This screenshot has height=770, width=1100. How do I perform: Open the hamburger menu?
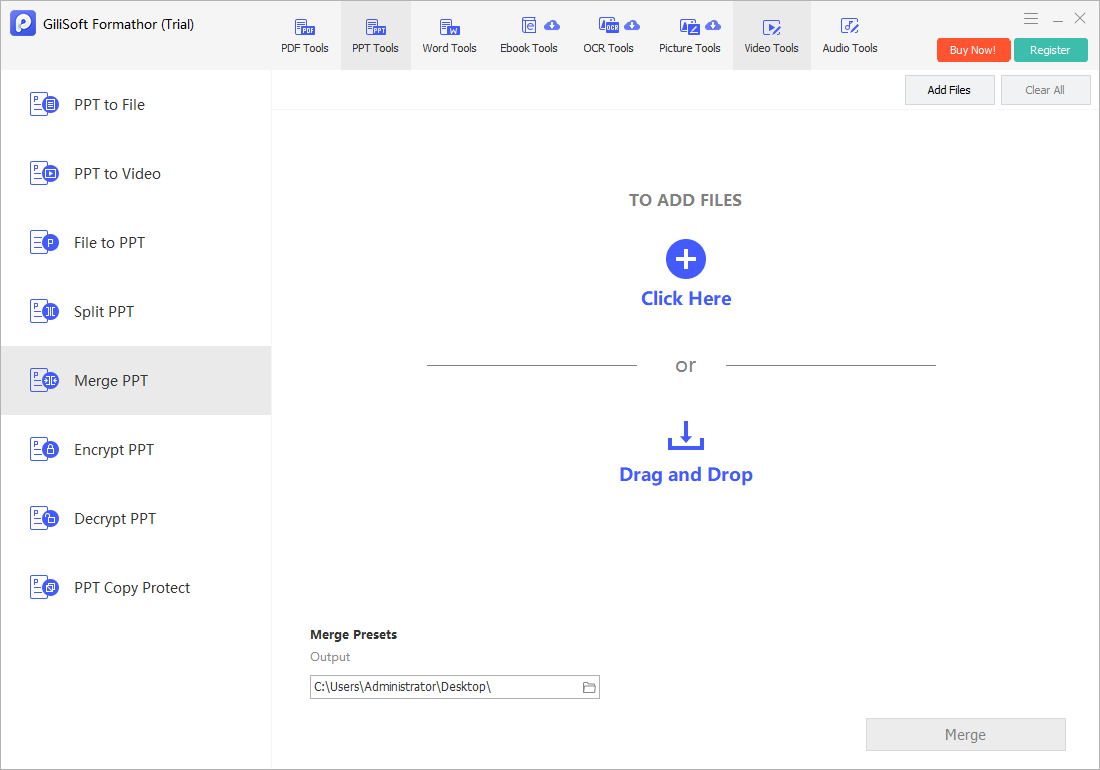(1031, 19)
